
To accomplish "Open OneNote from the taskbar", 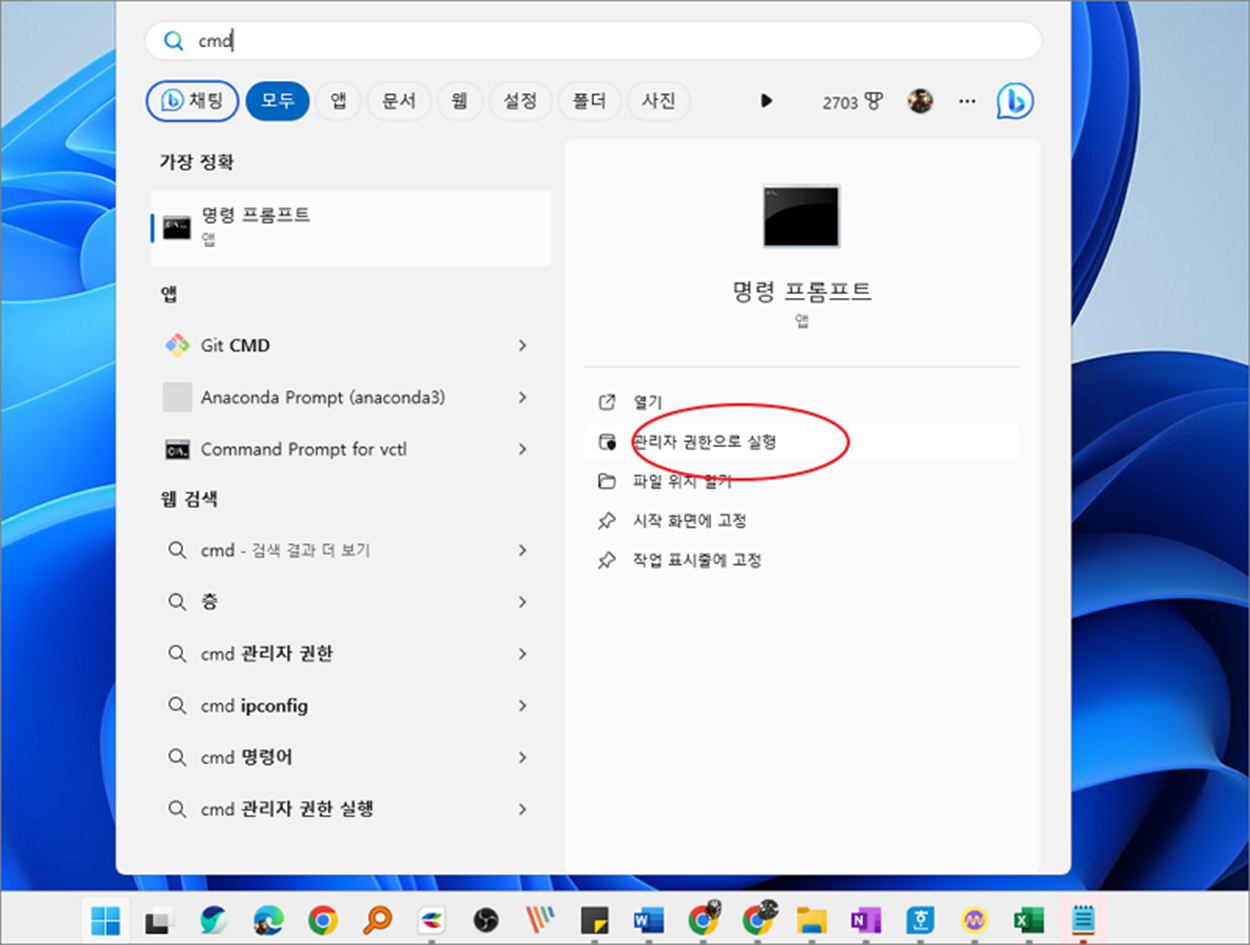I will tap(865, 920).
